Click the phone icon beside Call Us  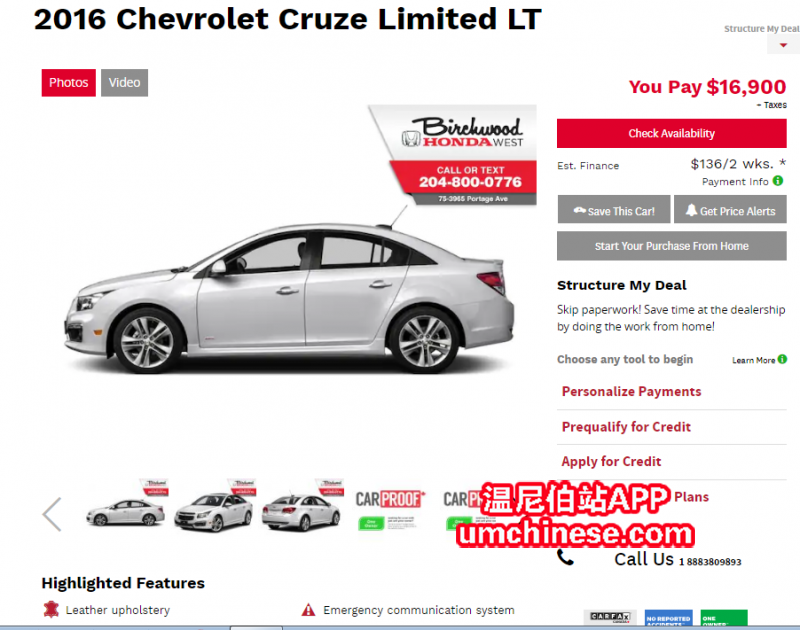(x=565, y=557)
